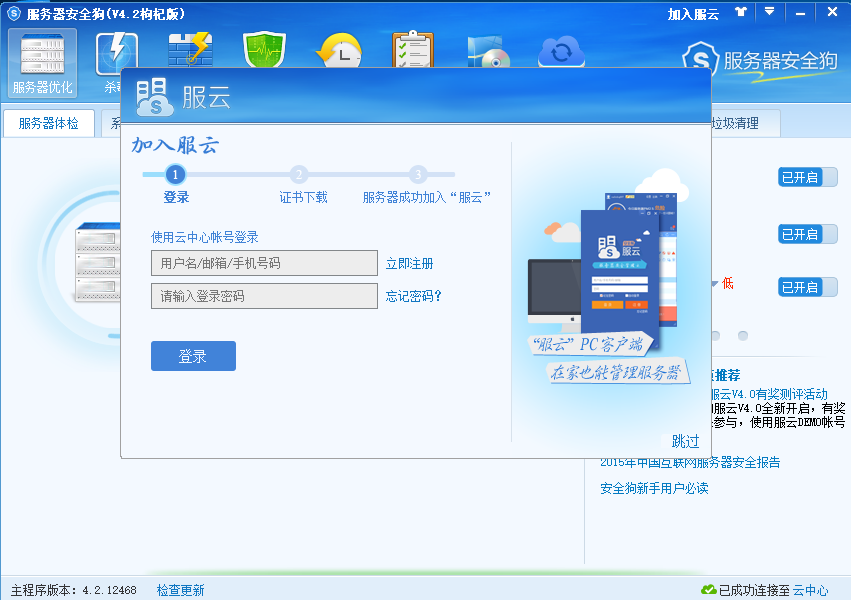This screenshot has height=600, width=851.
Task: Open the title bar dropdown arrow menu
Action: [x=769, y=12]
